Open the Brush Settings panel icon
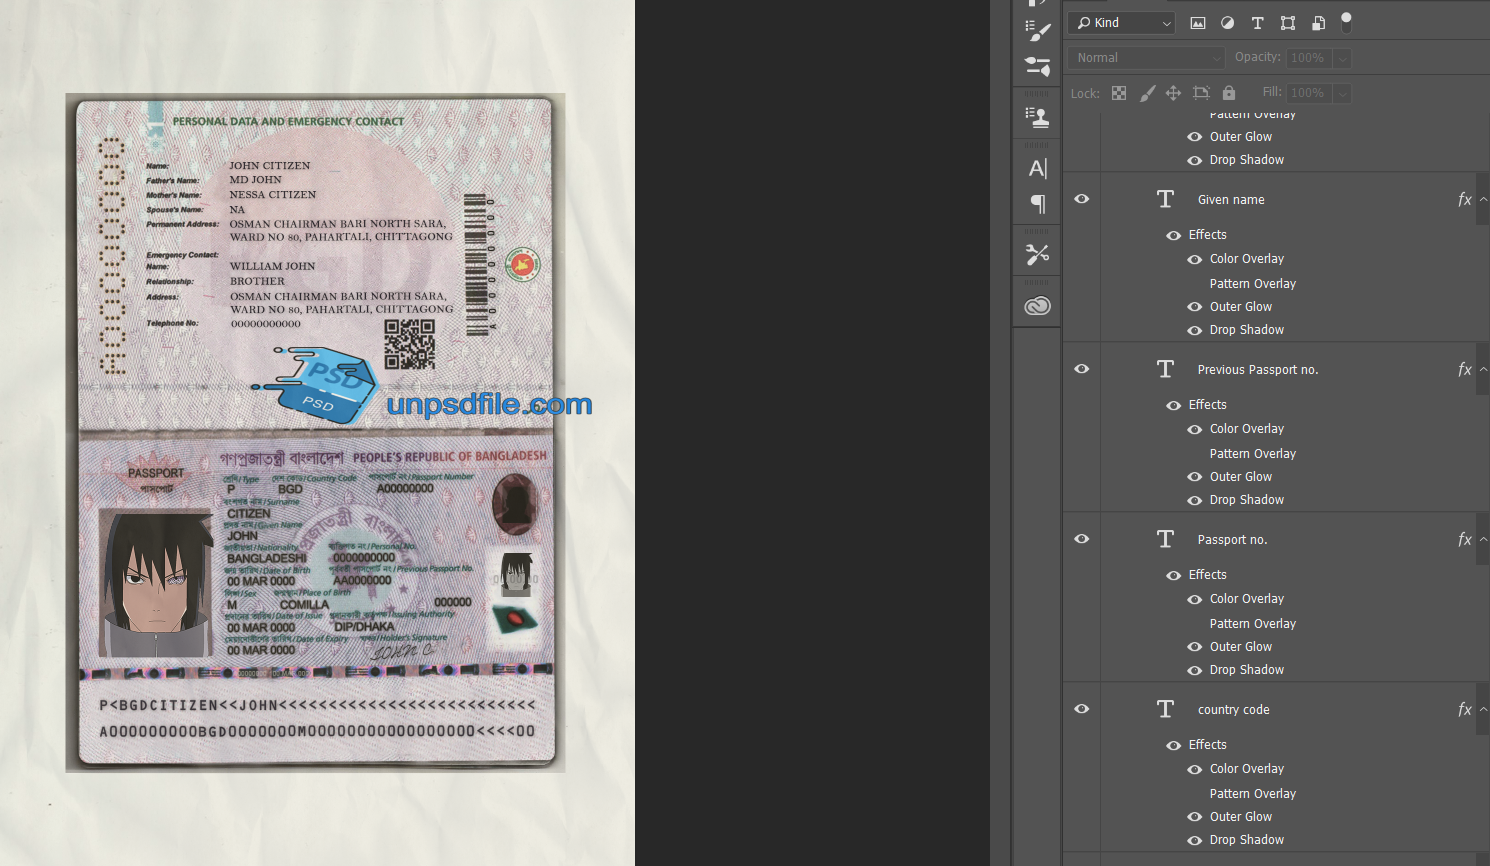The width and height of the screenshot is (1490, 866). (x=1038, y=67)
